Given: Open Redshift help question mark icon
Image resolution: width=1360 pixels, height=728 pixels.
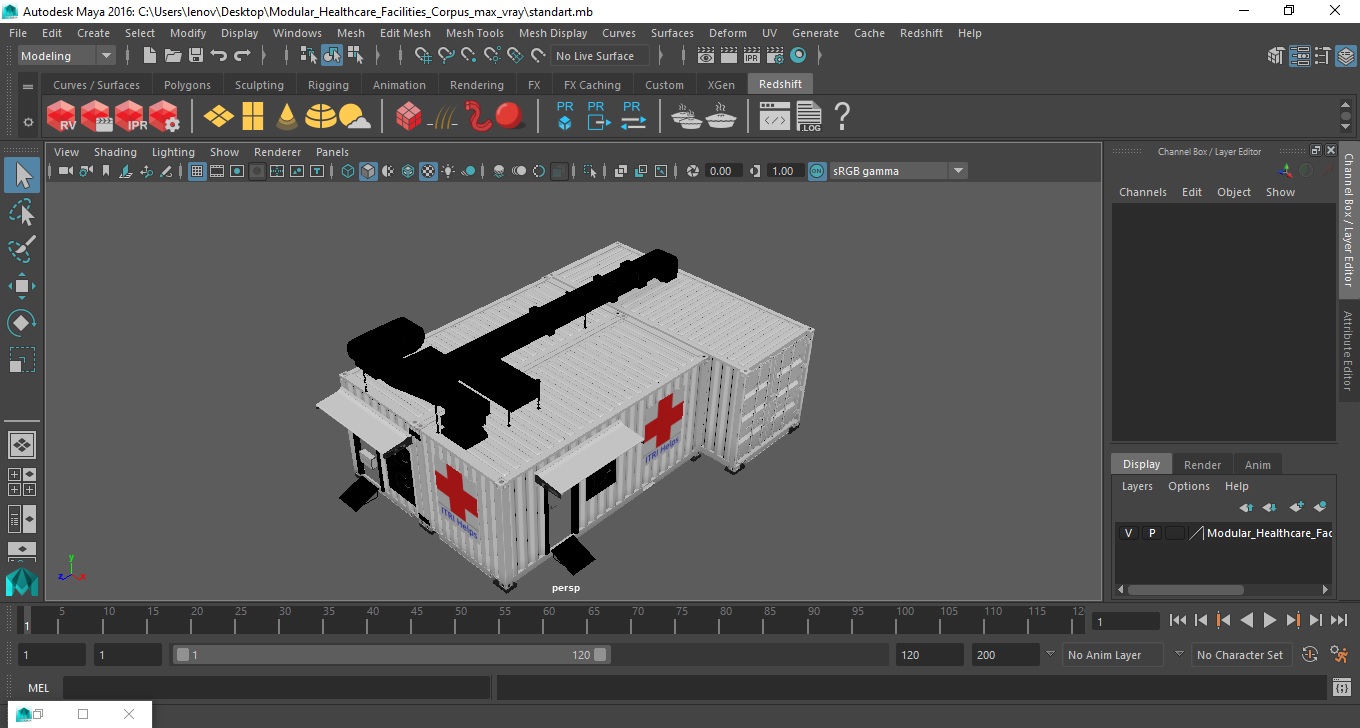Looking at the screenshot, I should tap(842, 116).
